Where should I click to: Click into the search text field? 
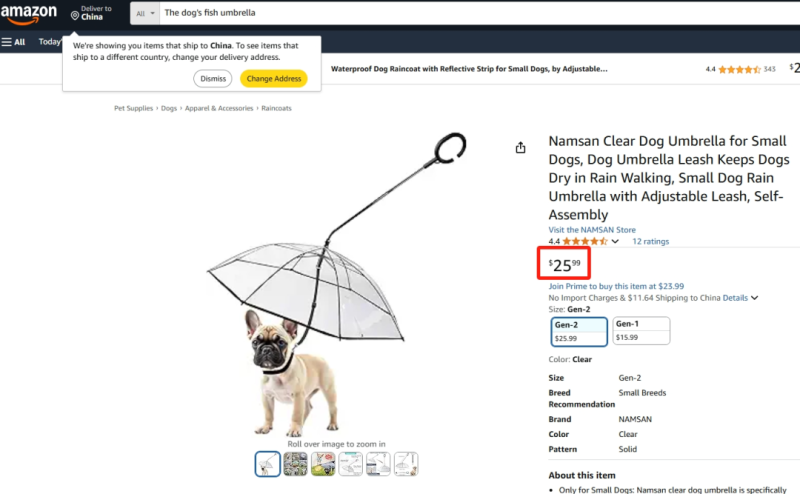[480, 13]
